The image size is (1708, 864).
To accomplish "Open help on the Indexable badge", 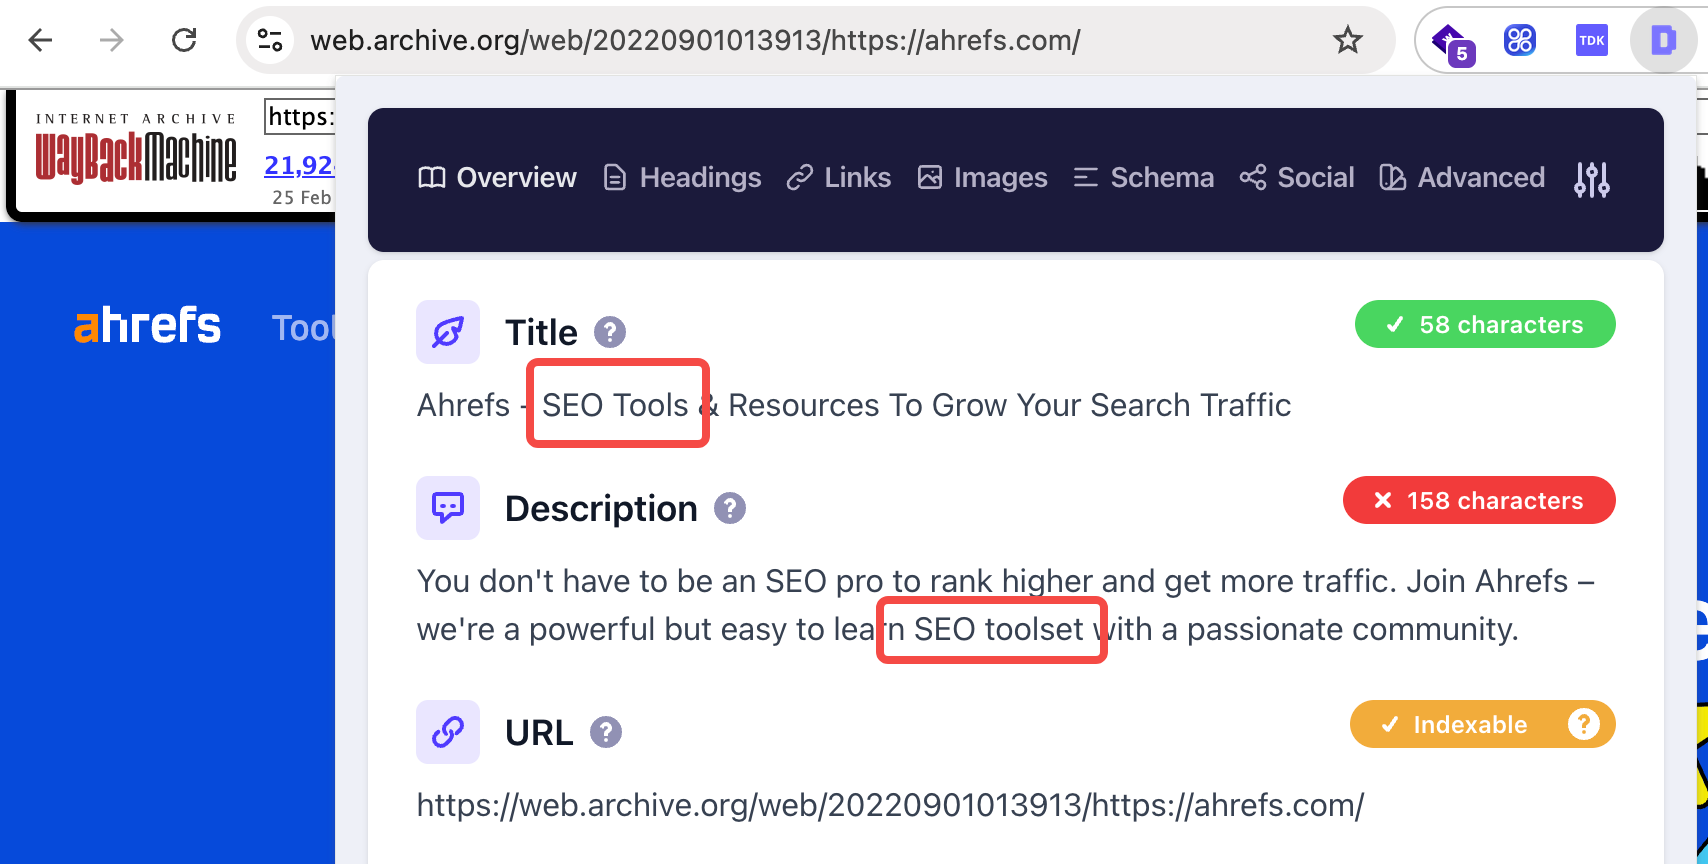I will [x=1584, y=724].
